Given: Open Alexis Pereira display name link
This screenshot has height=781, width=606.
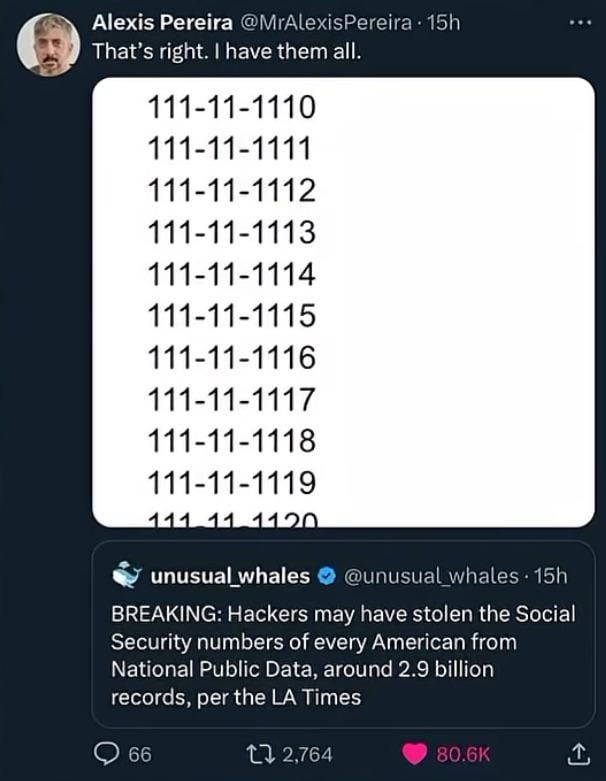Looking at the screenshot, I should coord(162,22).
